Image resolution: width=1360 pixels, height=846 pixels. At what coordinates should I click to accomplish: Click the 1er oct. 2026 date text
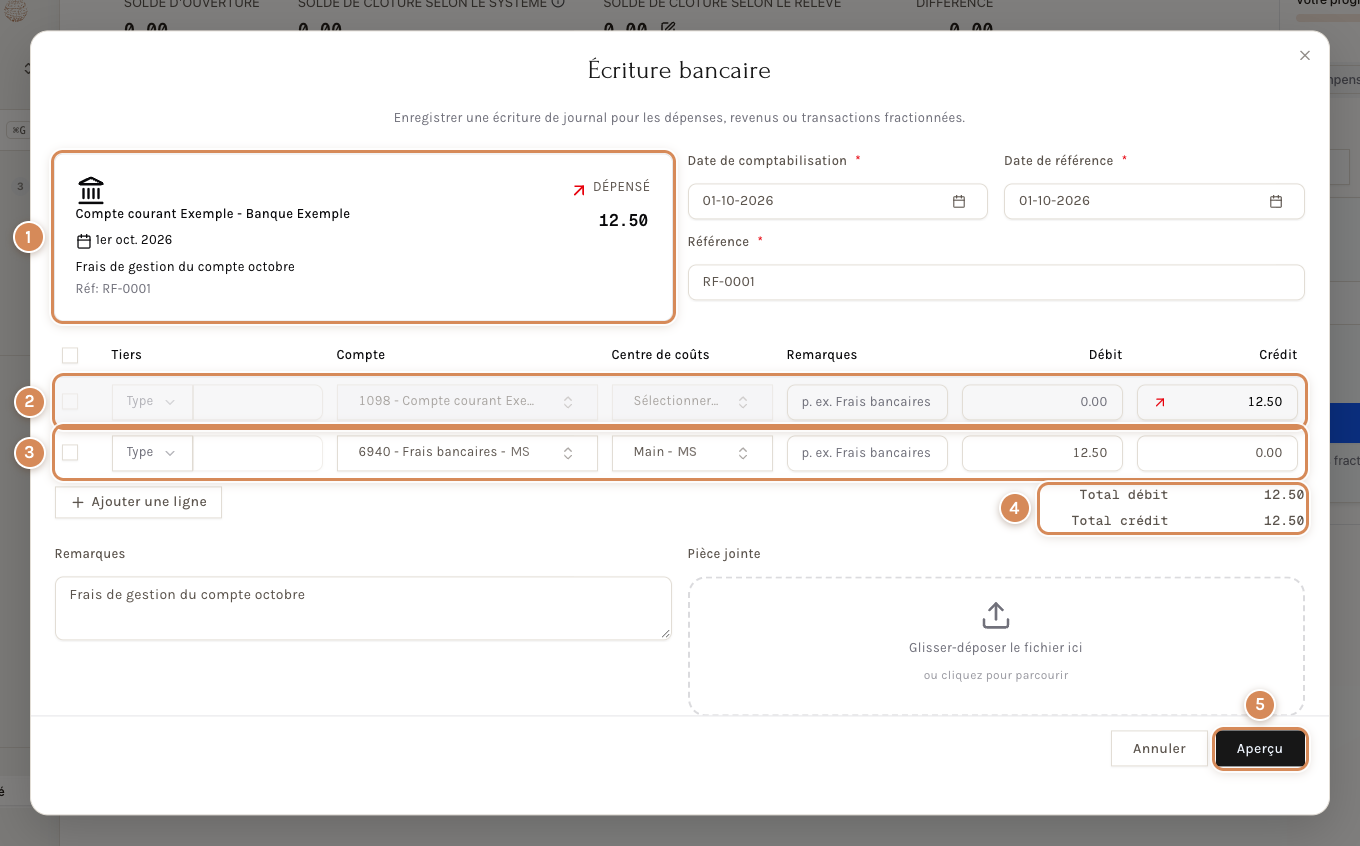(x=134, y=240)
